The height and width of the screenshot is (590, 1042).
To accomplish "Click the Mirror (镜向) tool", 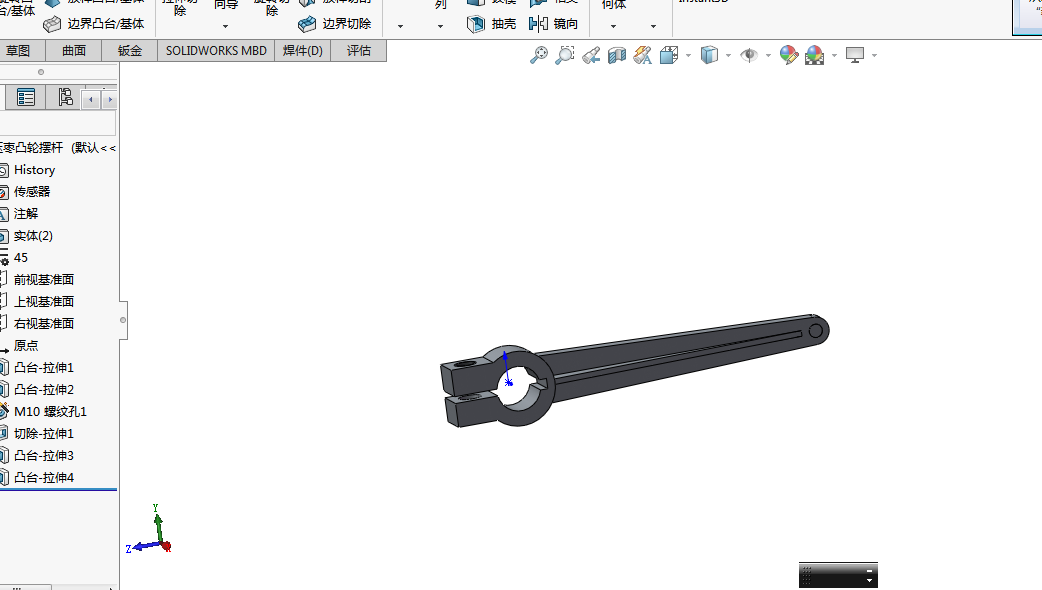I will (554, 24).
